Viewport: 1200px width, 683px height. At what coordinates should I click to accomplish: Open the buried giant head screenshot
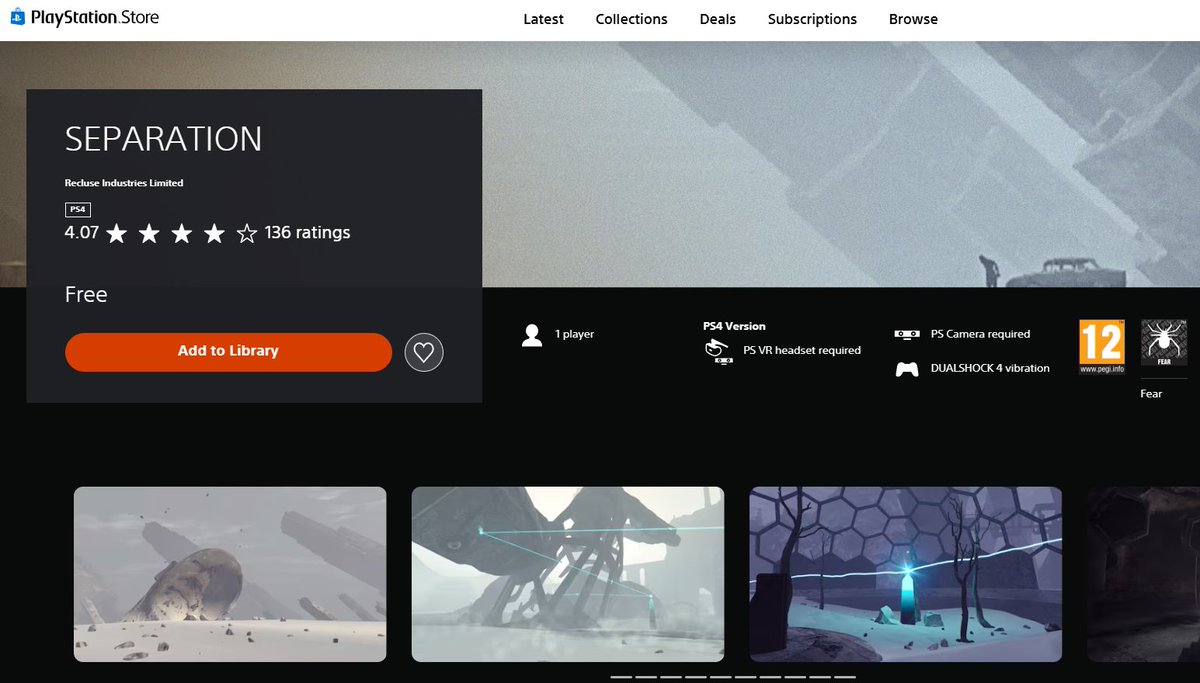pyautogui.click(x=230, y=574)
